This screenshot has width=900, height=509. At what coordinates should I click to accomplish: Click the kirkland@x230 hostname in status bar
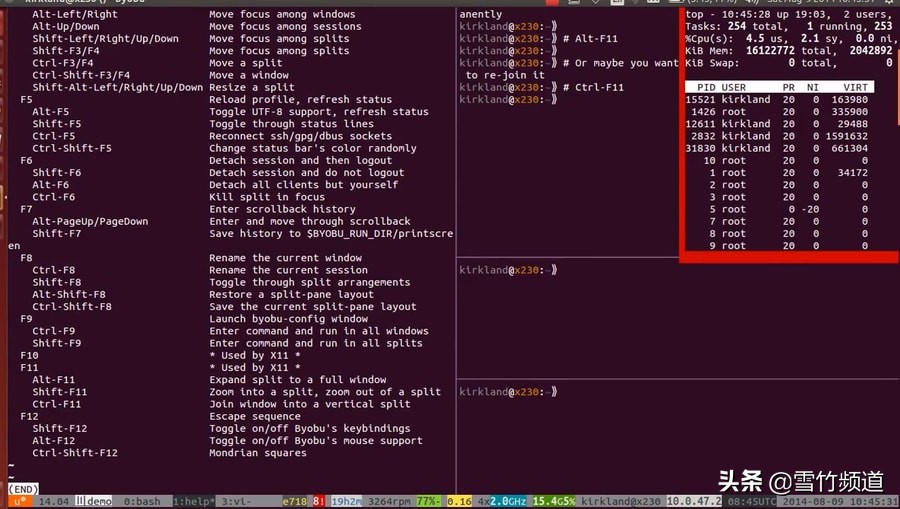620,502
